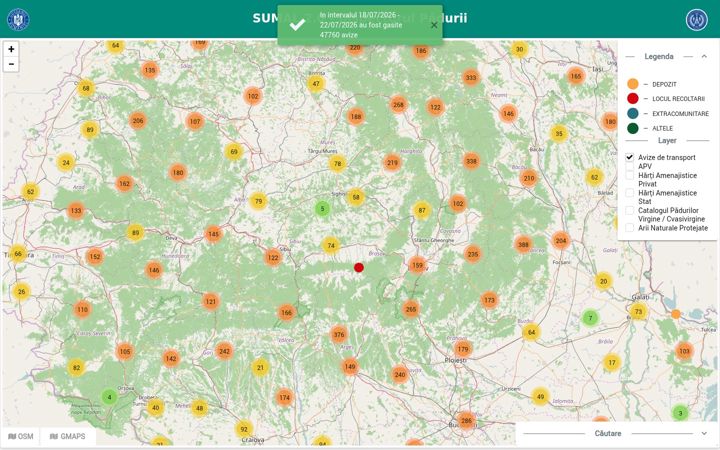Open the yellow cluster marker 87
The width and height of the screenshot is (720, 450).
pos(422,211)
